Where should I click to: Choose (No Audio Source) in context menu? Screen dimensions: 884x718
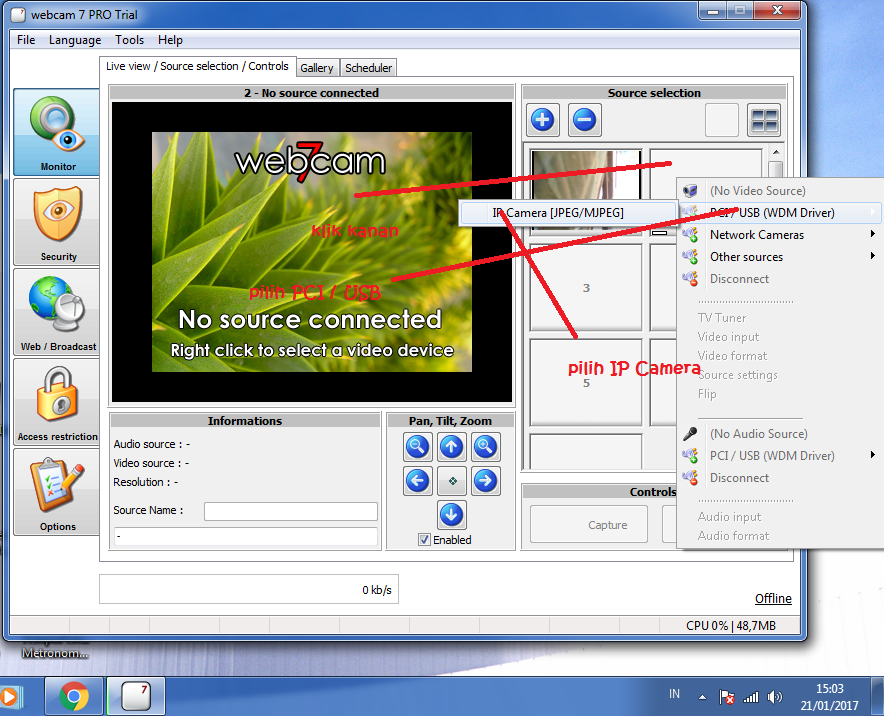[x=780, y=433]
